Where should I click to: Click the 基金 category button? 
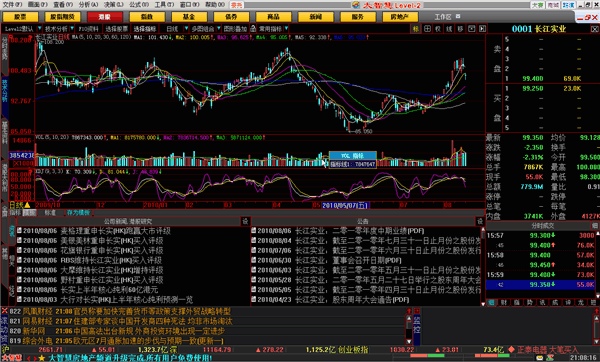point(189,17)
